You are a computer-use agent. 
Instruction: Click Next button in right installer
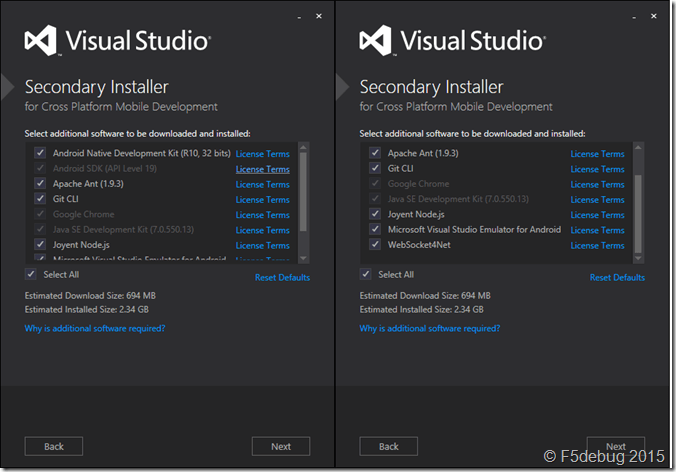click(616, 446)
